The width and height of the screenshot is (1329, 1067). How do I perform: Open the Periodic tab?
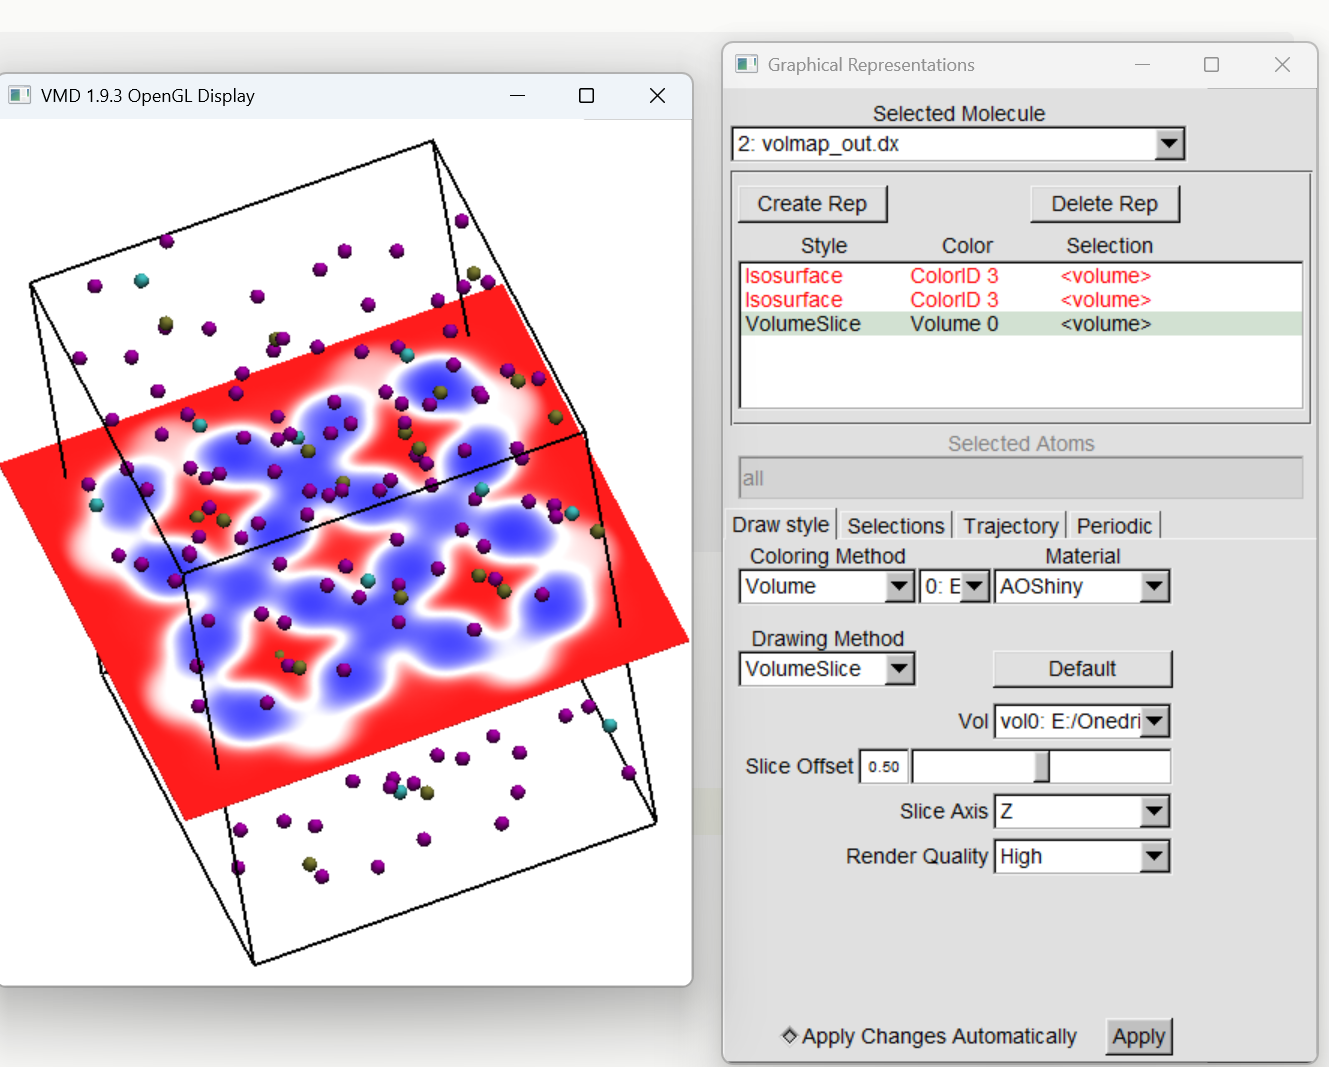click(x=1114, y=526)
